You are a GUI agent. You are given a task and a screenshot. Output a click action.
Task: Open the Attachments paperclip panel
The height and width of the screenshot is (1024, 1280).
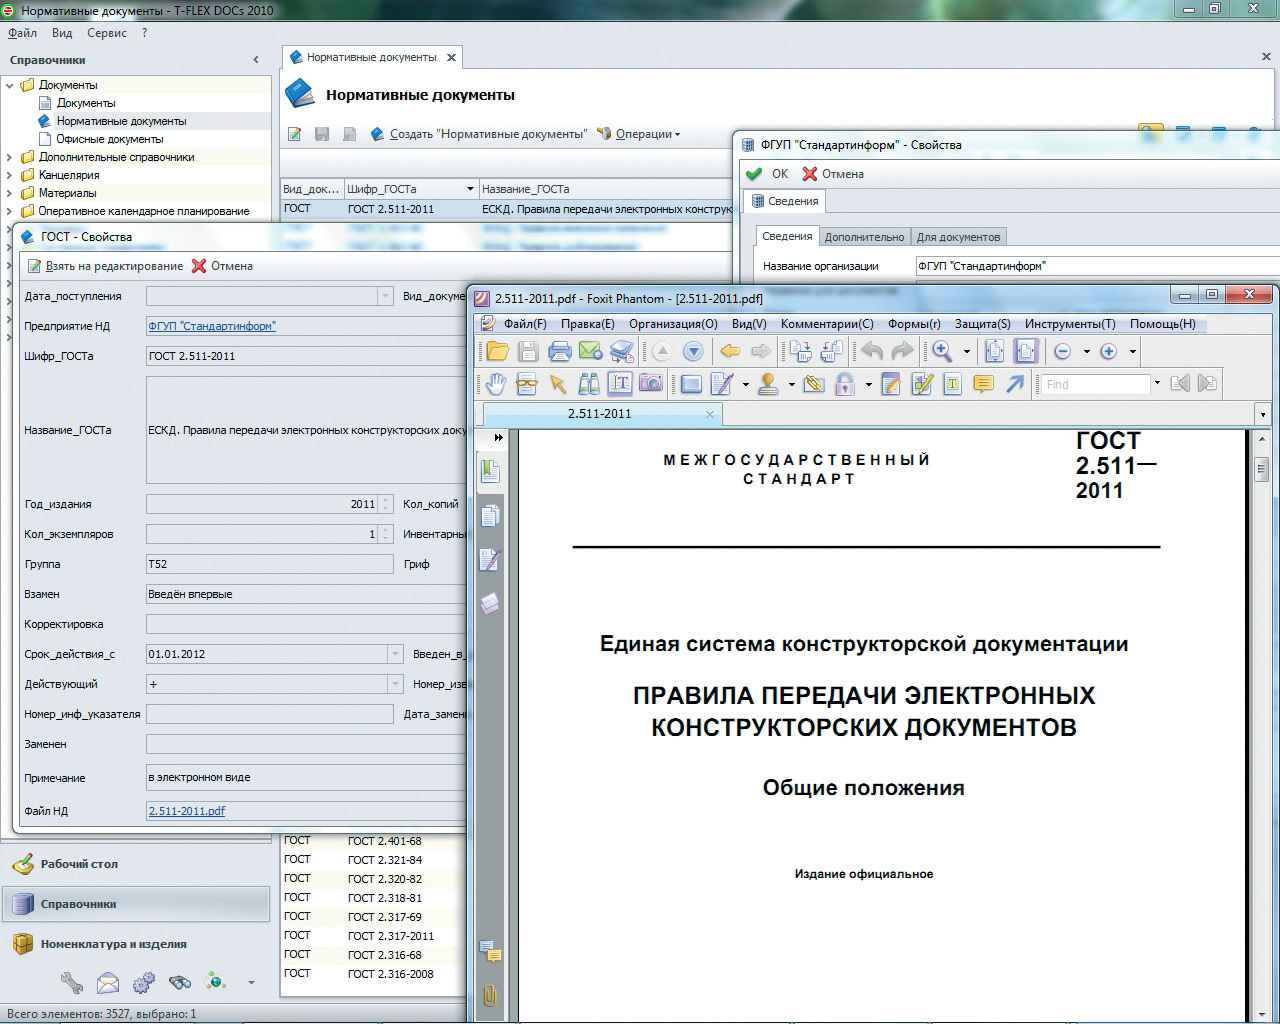490,996
